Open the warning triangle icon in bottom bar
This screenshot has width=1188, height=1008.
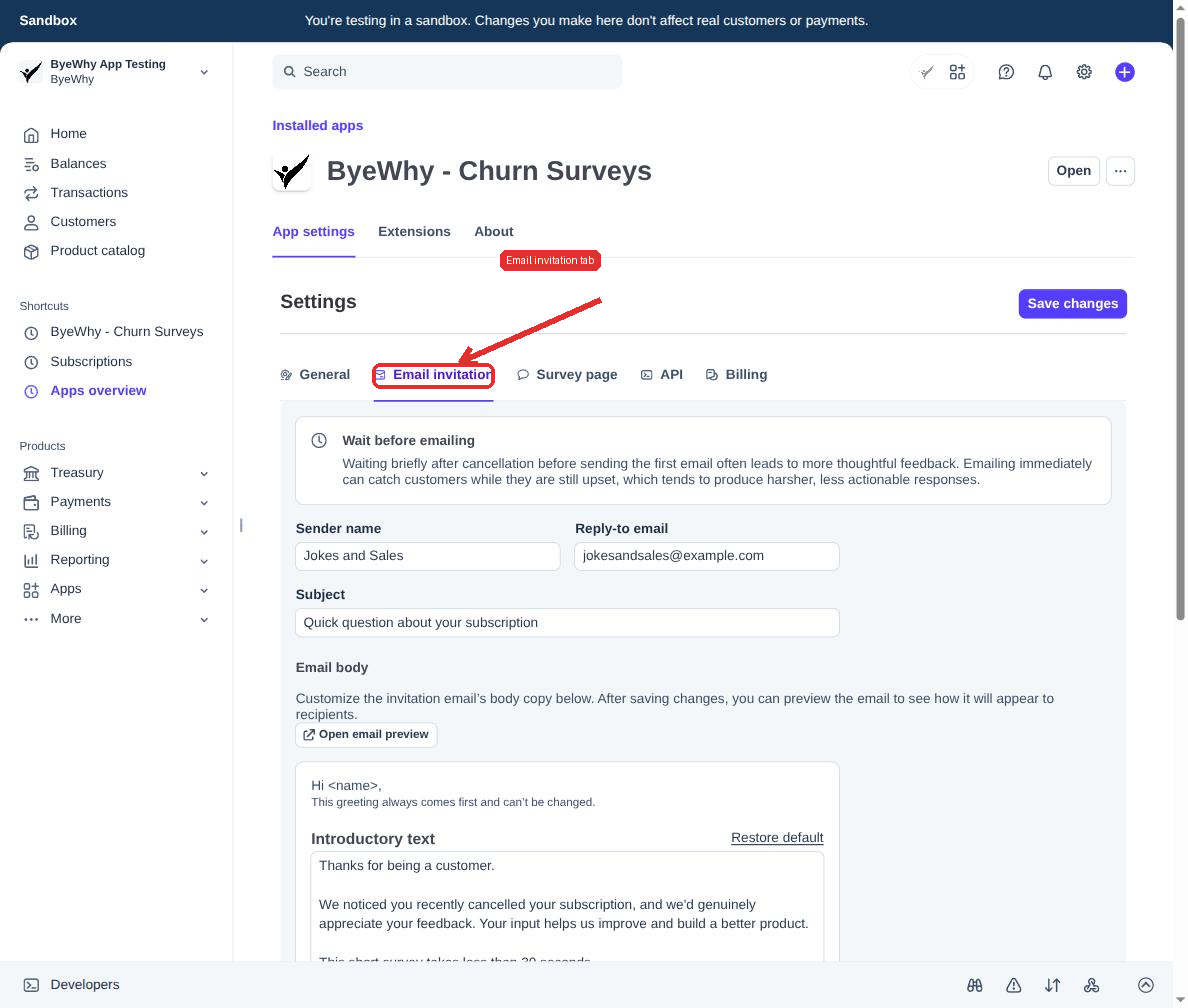tap(1014, 985)
